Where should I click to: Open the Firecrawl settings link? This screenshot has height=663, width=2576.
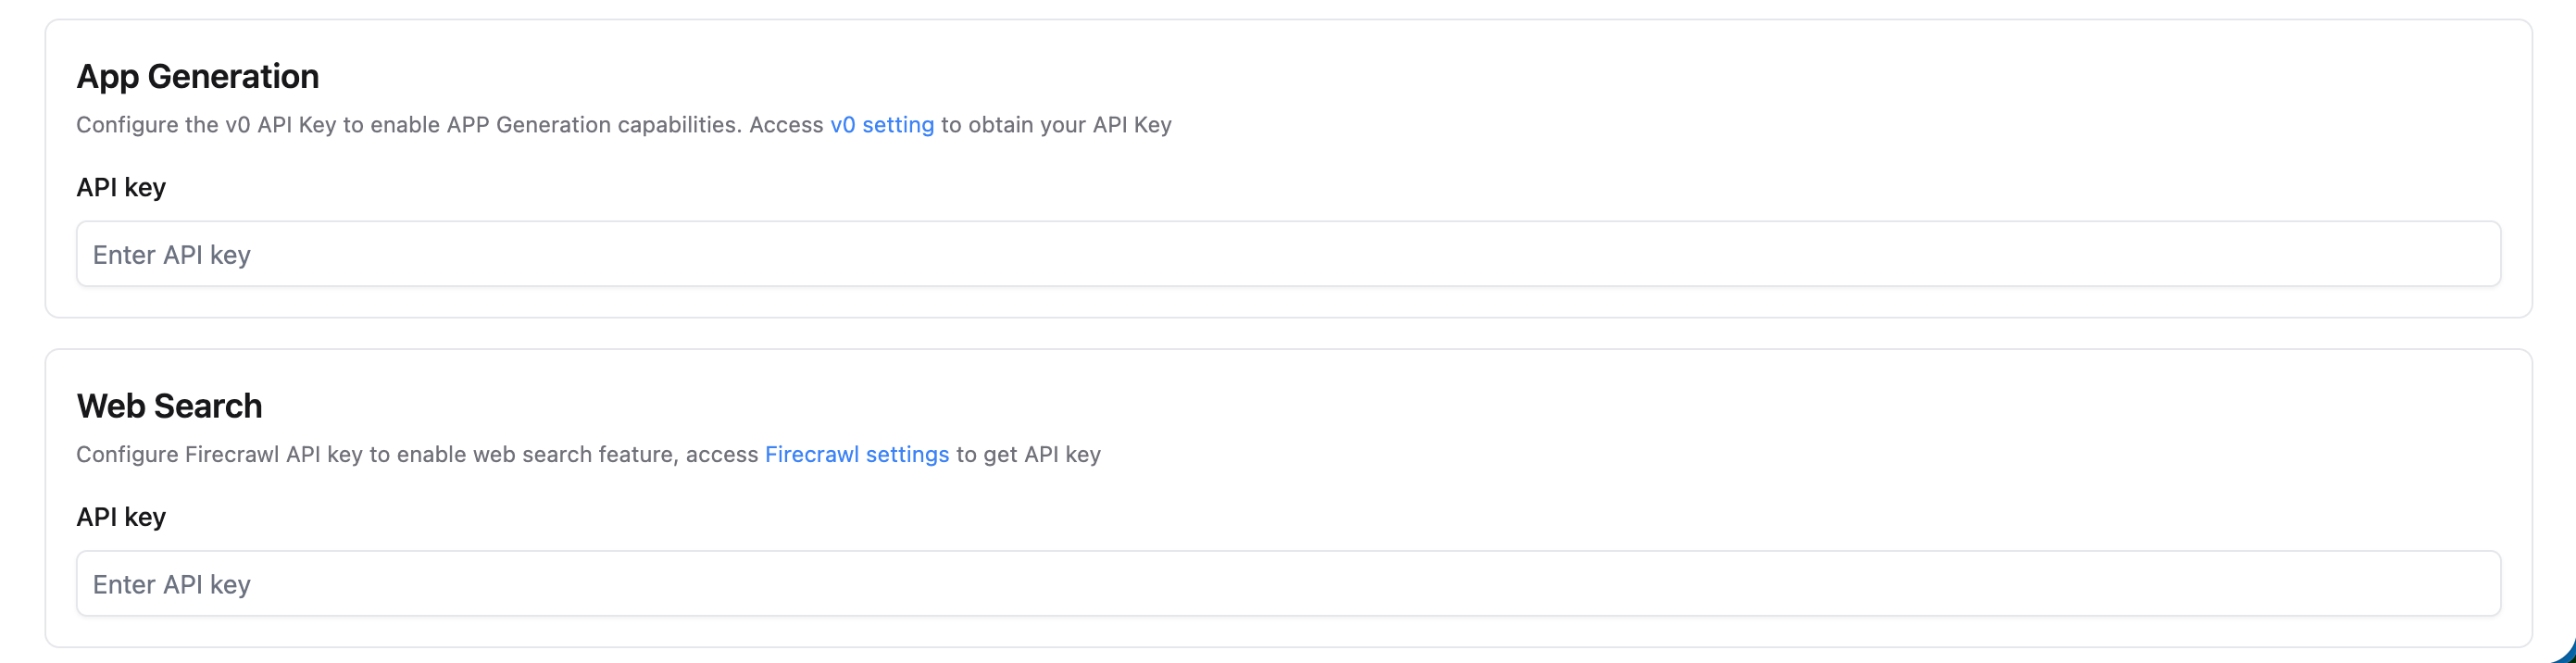coord(857,454)
